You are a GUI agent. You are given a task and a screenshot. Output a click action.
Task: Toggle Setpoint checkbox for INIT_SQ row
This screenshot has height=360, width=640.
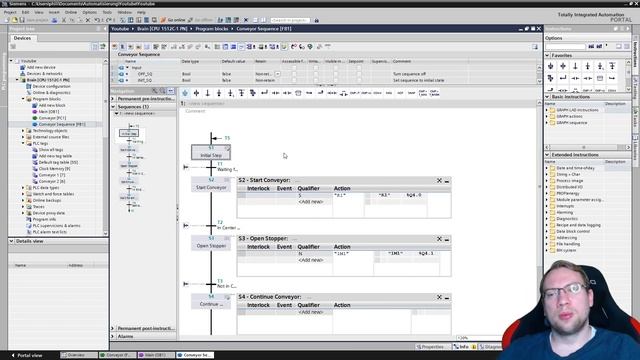click(x=359, y=80)
